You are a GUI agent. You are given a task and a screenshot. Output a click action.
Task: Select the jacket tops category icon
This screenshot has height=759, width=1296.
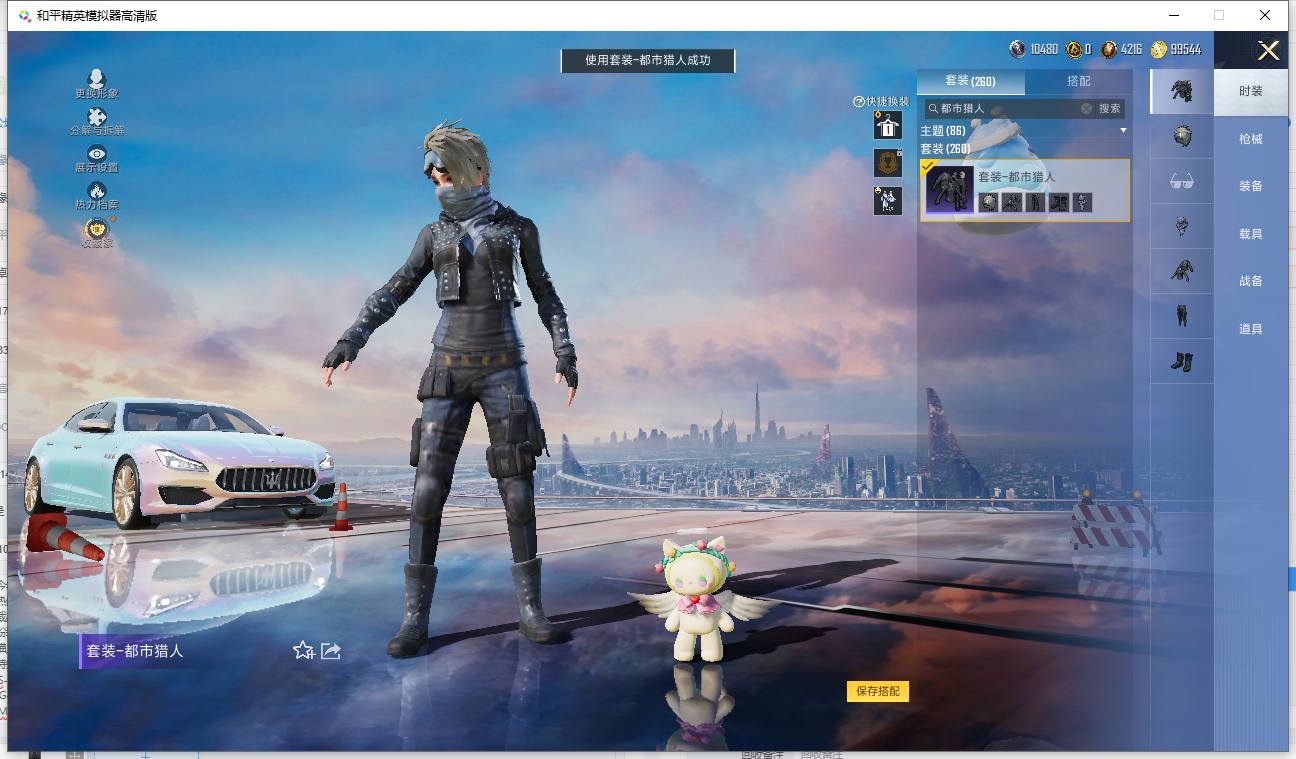pos(1181,271)
